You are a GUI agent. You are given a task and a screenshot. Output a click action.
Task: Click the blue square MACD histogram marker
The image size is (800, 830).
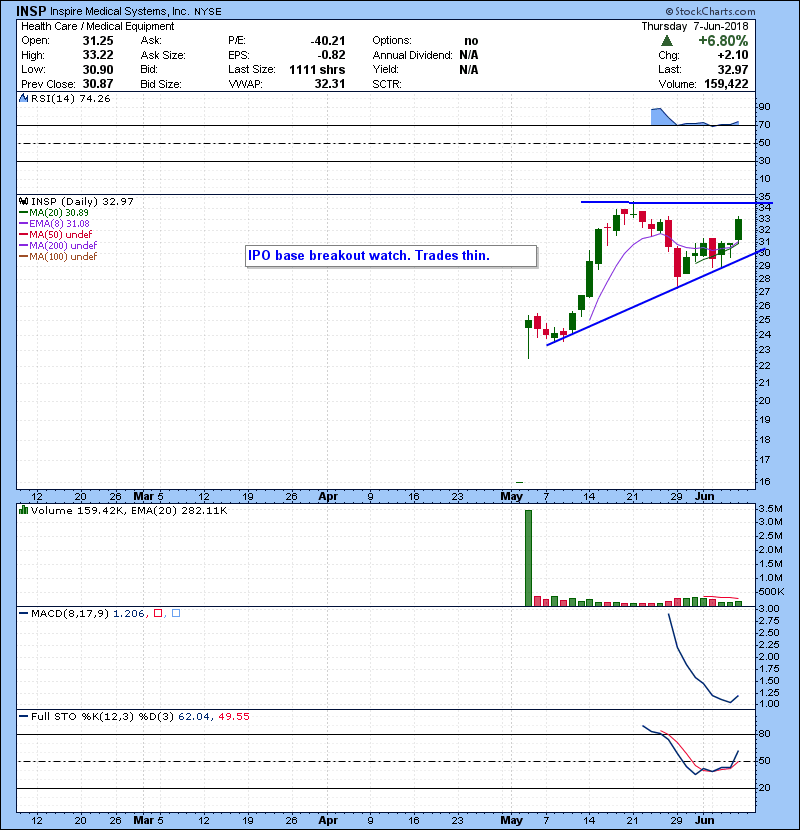[x=176, y=614]
